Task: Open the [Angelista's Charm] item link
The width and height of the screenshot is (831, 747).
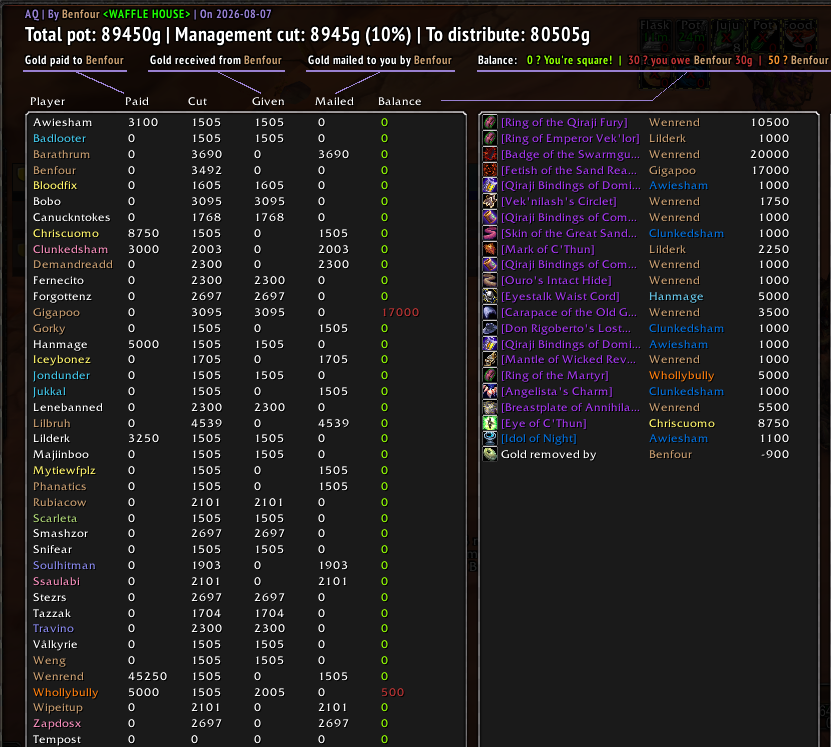Action: pyautogui.click(x=556, y=392)
